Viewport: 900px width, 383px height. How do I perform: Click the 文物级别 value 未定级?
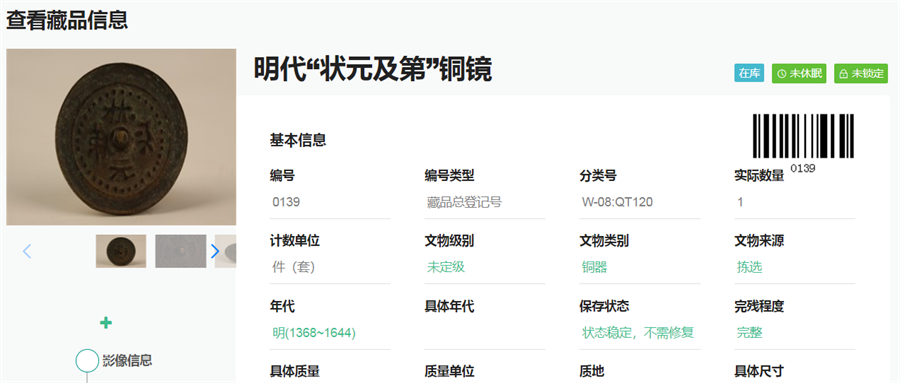(x=446, y=267)
